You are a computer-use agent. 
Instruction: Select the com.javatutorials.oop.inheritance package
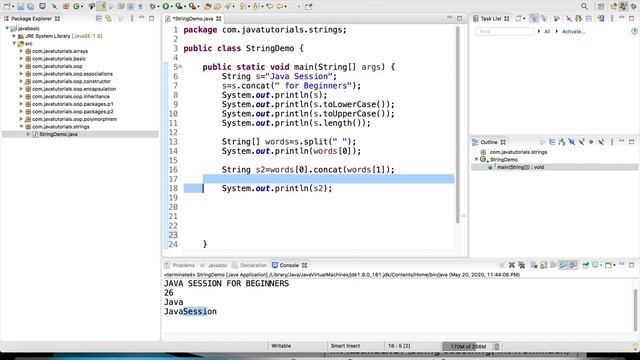point(71,96)
